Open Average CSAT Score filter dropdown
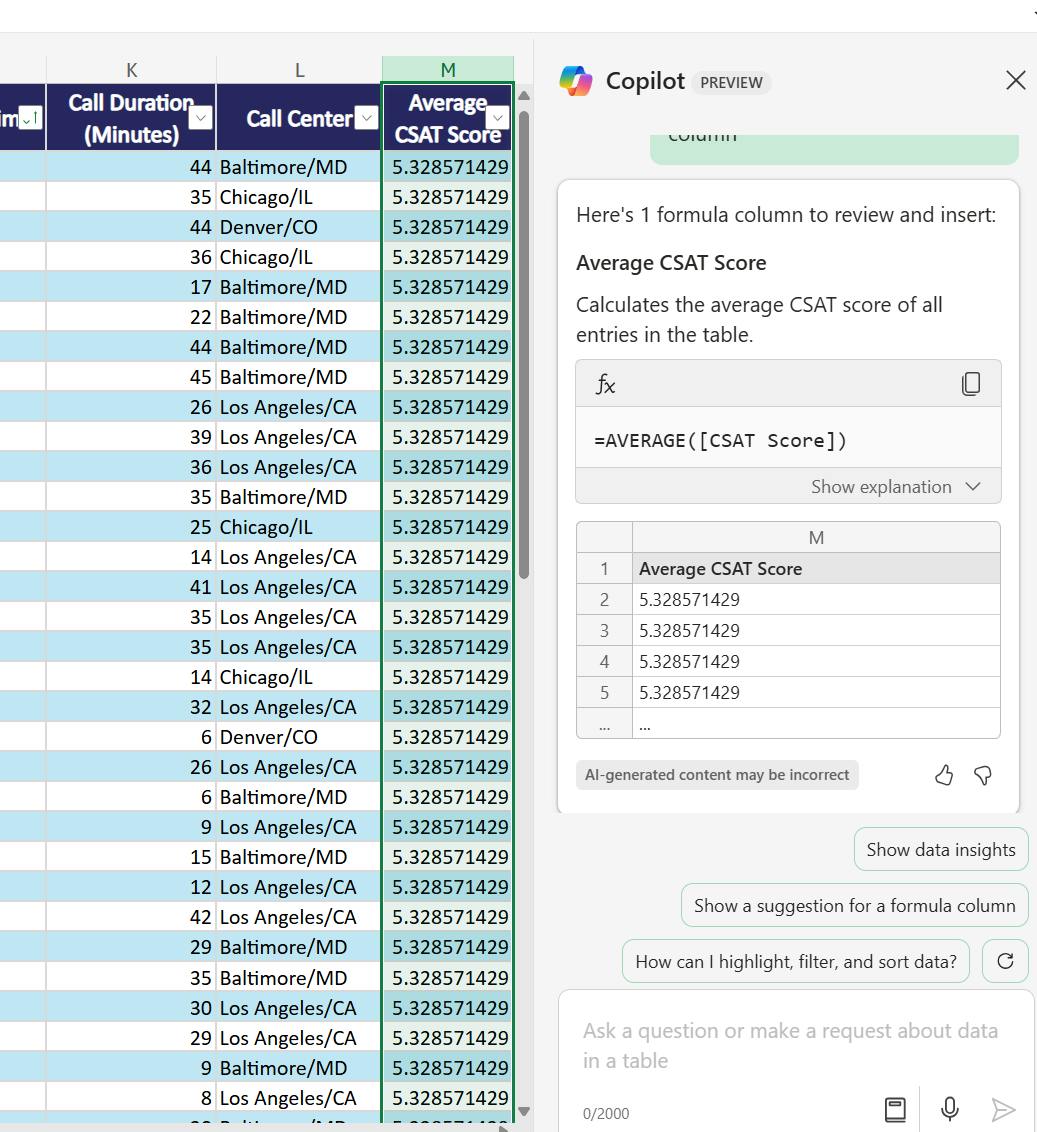Viewport: 1037px width, 1132px height. 498,117
